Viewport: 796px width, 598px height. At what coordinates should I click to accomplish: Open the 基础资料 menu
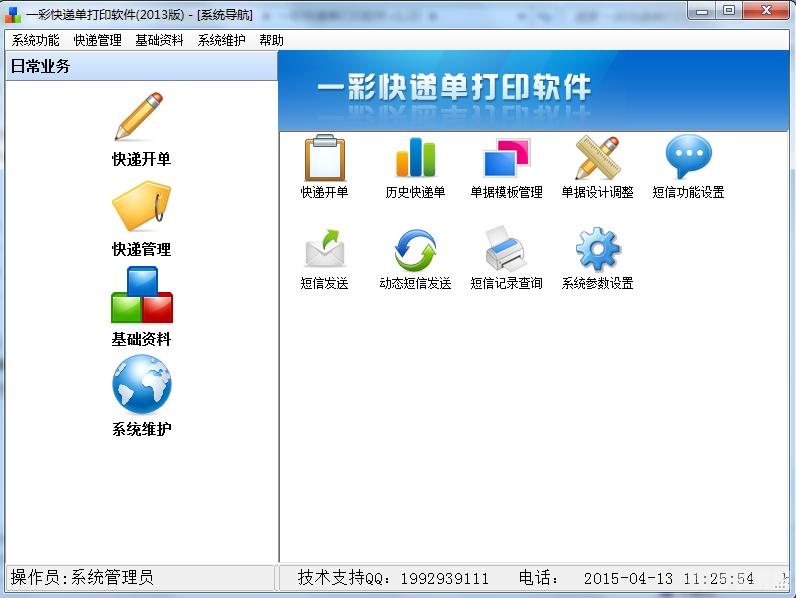tap(159, 40)
